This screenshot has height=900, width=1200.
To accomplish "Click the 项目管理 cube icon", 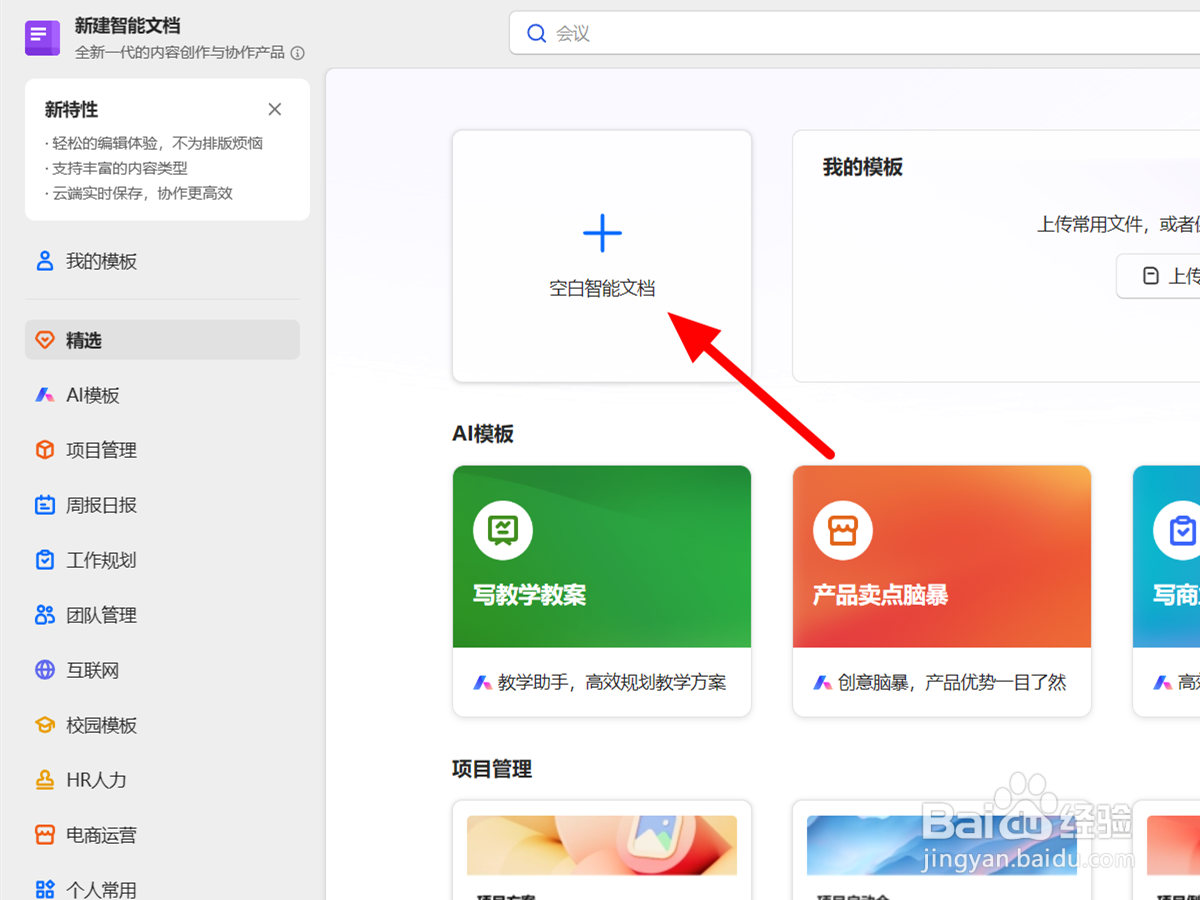I will point(45,450).
